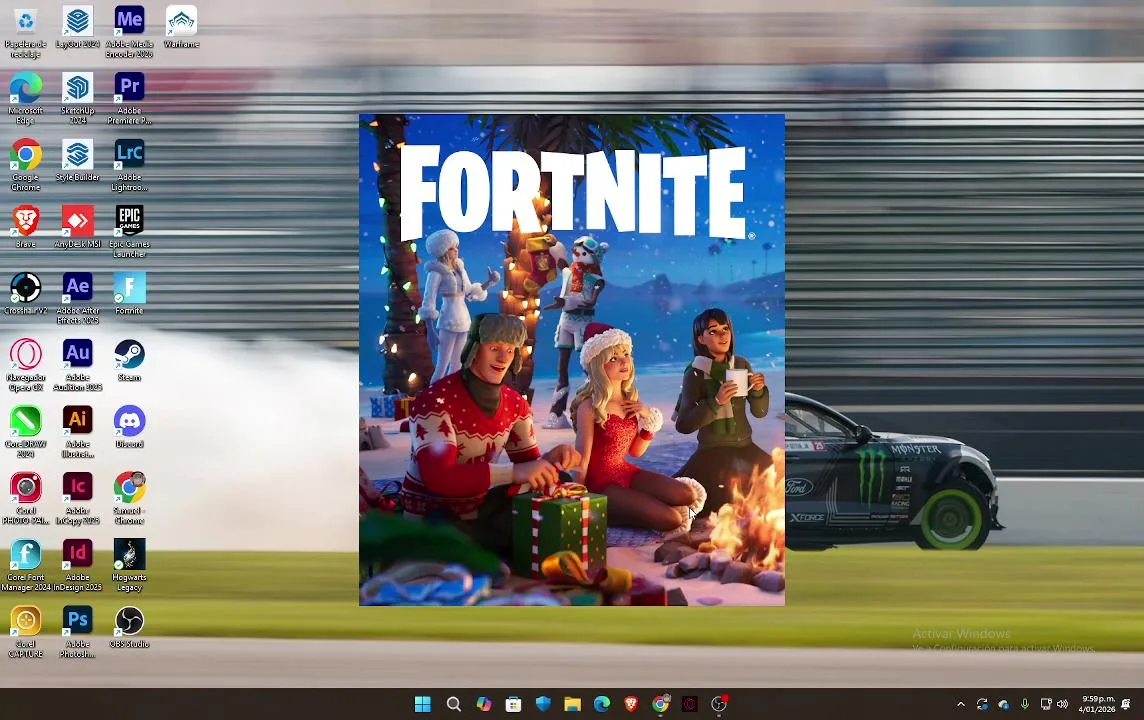This screenshot has width=1144, height=720.
Task: Select CorelDRAW 2024 desktop icon
Action: coord(26,432)
